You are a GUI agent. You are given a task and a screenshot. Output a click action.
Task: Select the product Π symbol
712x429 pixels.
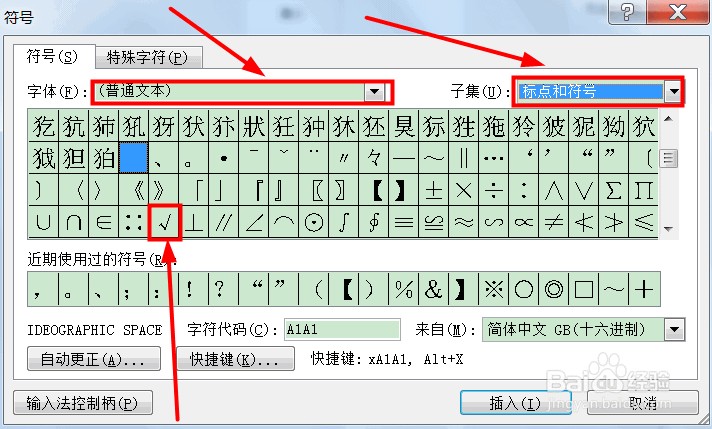pyautogui.click(x=643, y=190)
